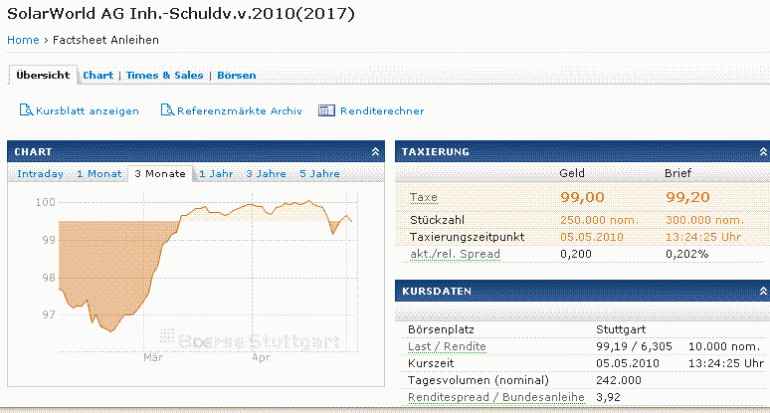Viewport: 770px width, 413px height.
Task: Open the Übersicht tab
Action: [43, 75]
